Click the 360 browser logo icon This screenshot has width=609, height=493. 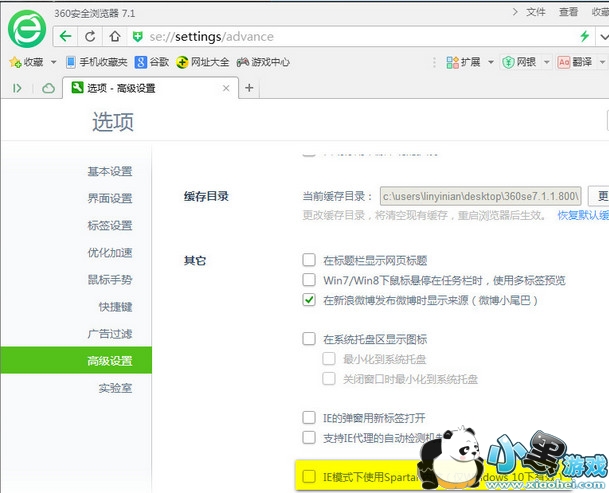tap(27, 29)
